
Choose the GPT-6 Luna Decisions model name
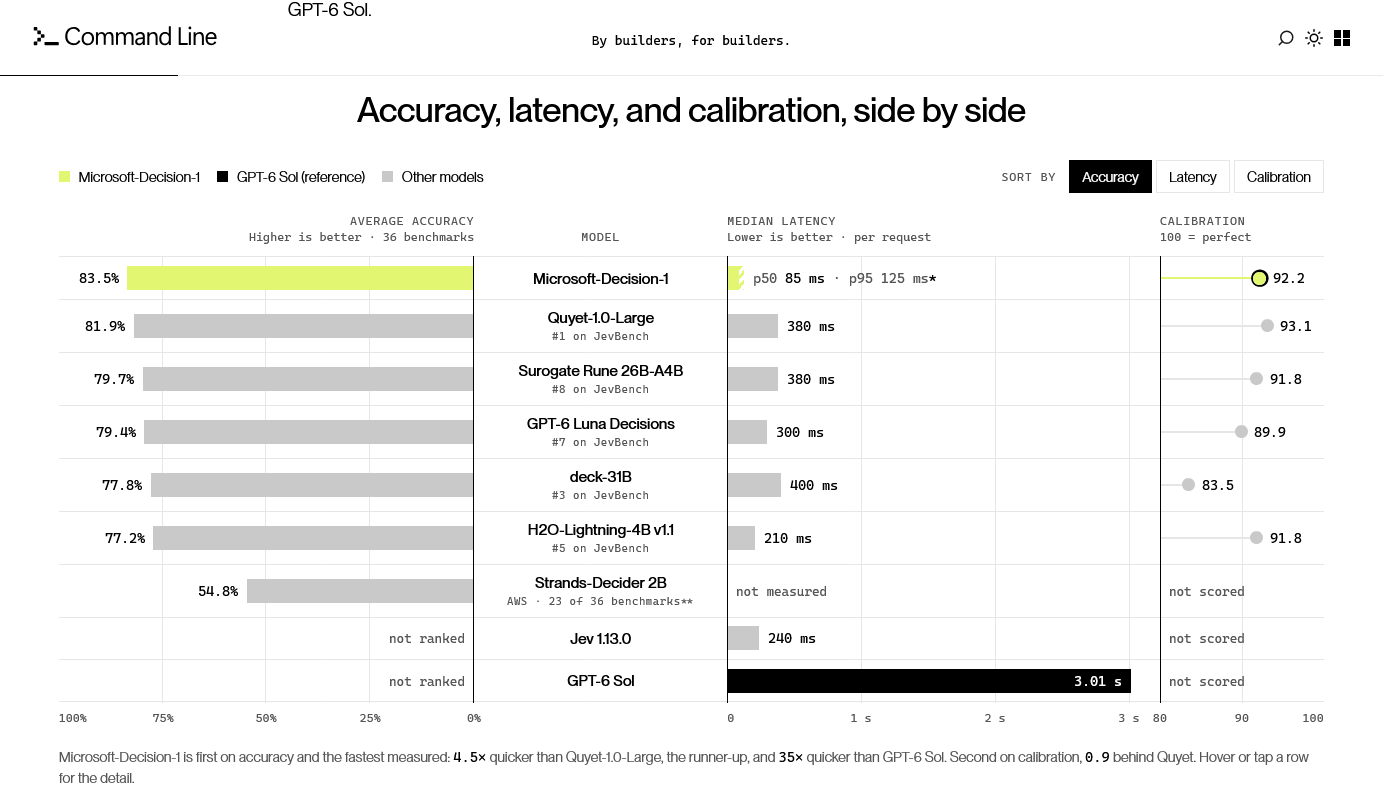pos(600,424)
